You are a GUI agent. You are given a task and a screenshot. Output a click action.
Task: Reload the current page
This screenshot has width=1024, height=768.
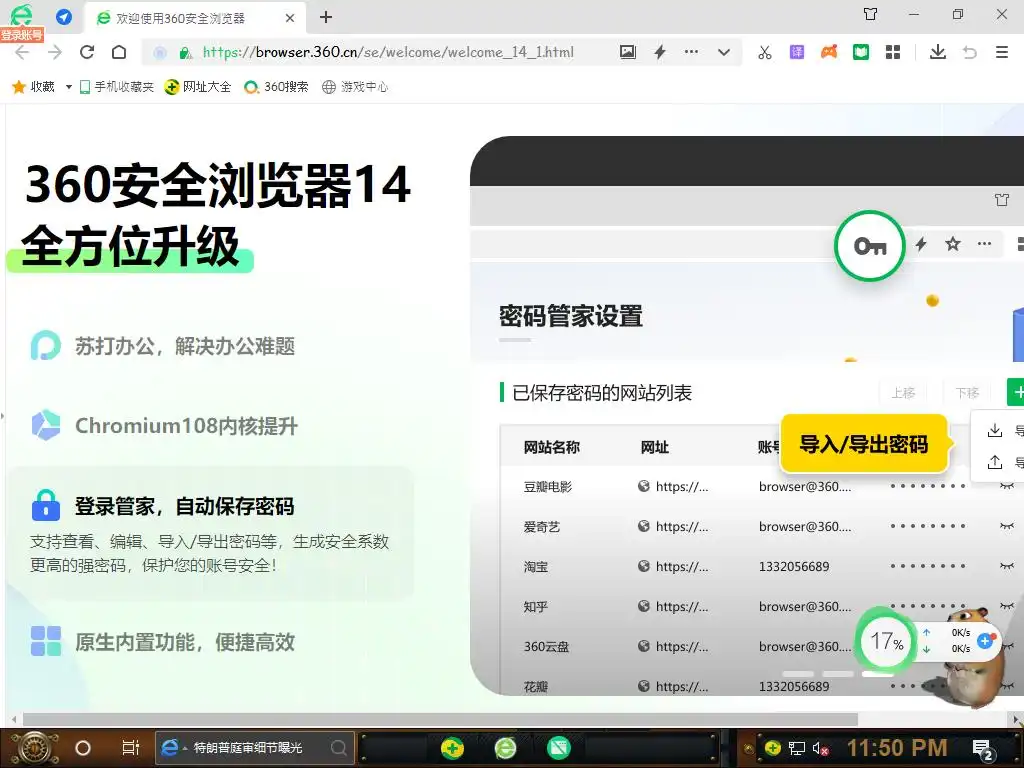click(87, 52)
